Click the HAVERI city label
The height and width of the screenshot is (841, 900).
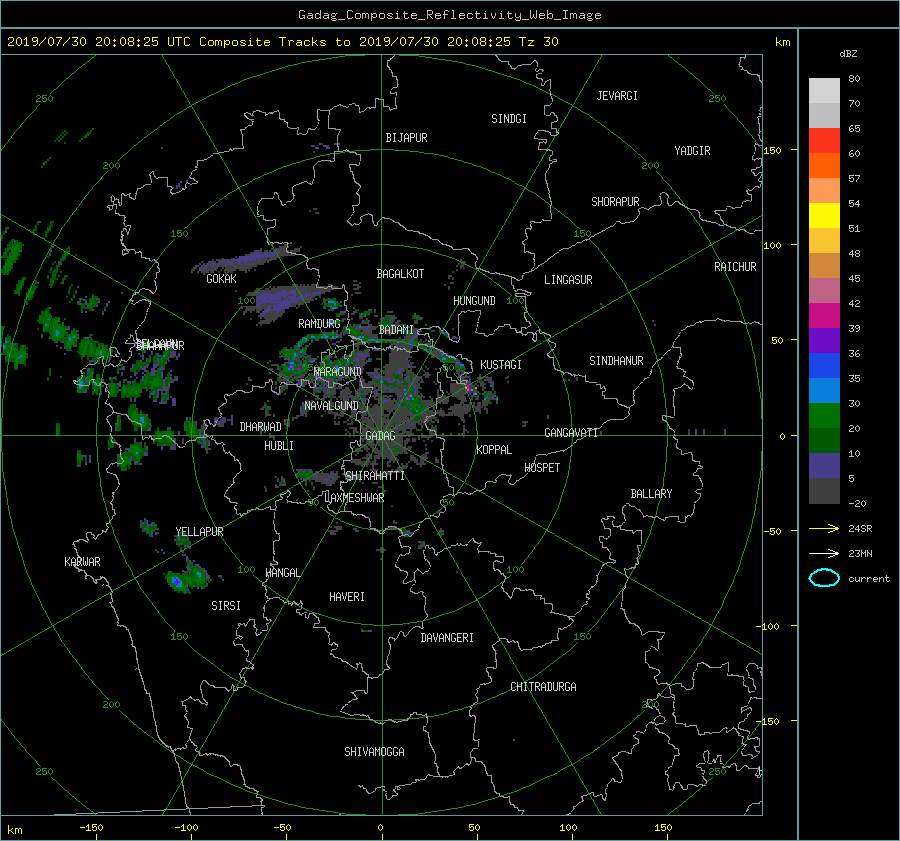coord(347,598)
